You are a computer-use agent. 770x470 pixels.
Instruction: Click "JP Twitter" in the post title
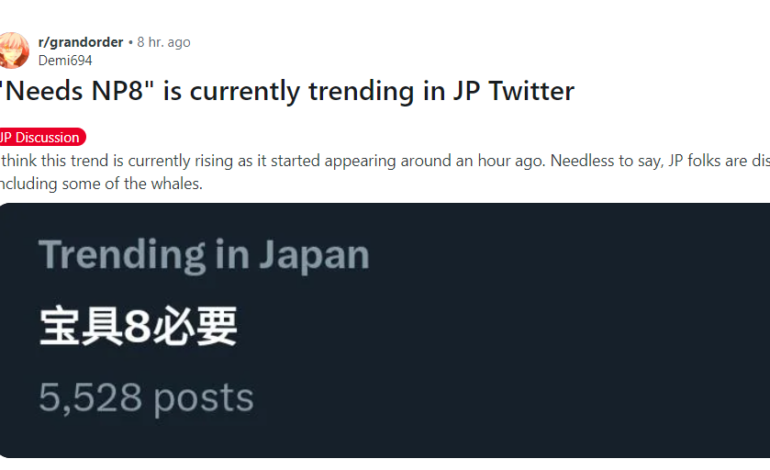coord(510,92)
